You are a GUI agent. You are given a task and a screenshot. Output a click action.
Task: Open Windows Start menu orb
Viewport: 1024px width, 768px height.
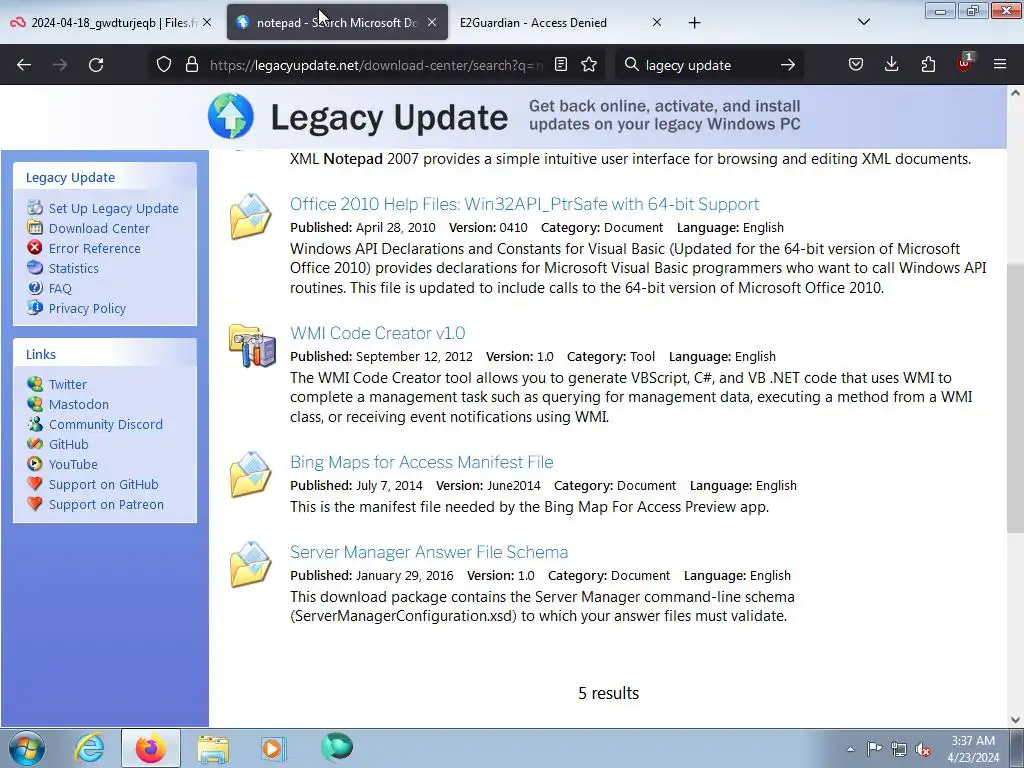coord(27,748)
